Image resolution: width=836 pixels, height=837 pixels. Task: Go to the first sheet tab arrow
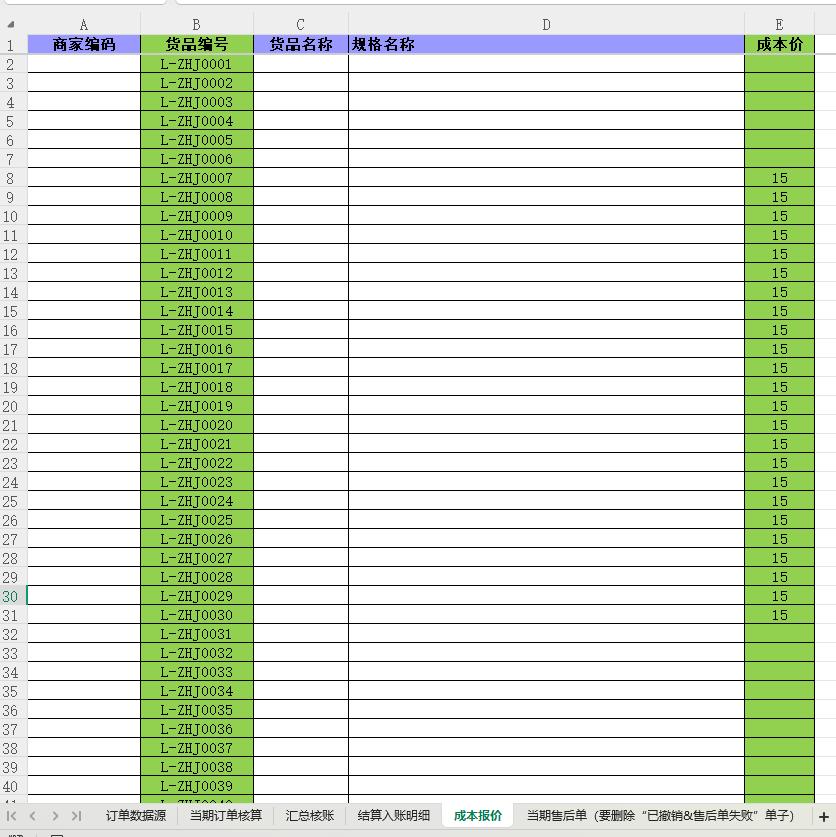[11, 816]
